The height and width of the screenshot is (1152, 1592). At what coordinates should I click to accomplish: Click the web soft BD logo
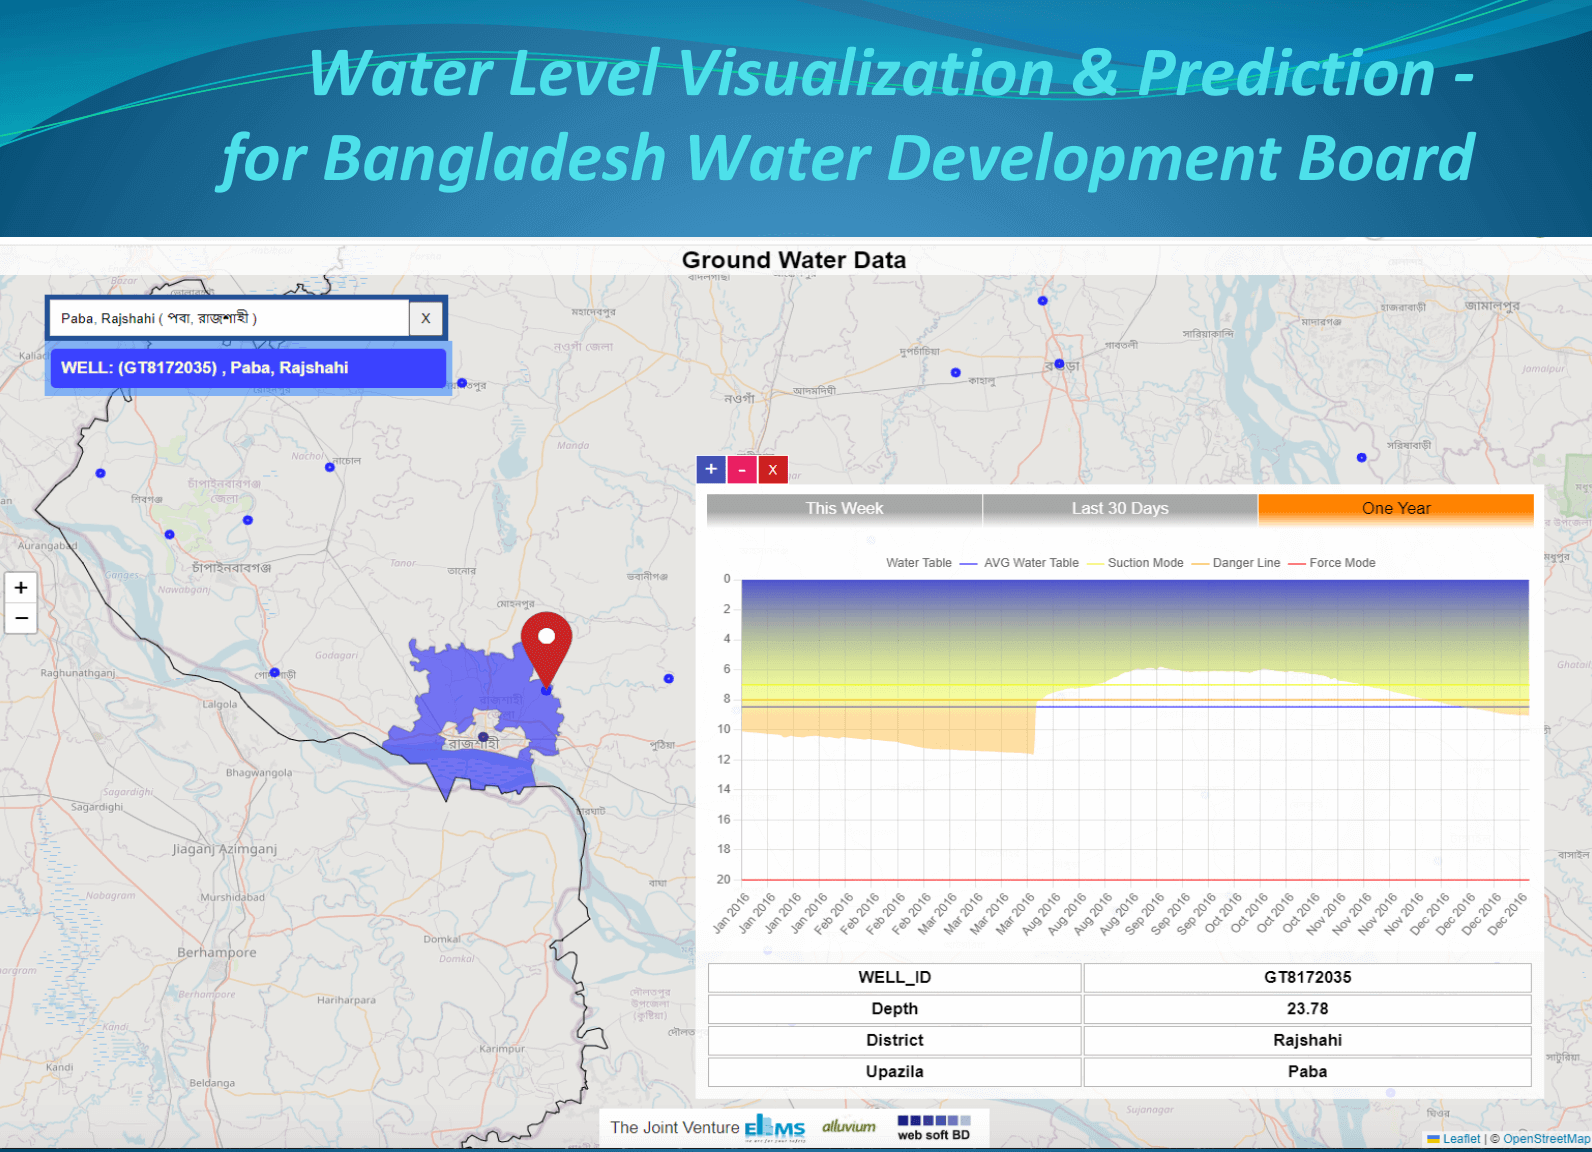click(934, 1128)
